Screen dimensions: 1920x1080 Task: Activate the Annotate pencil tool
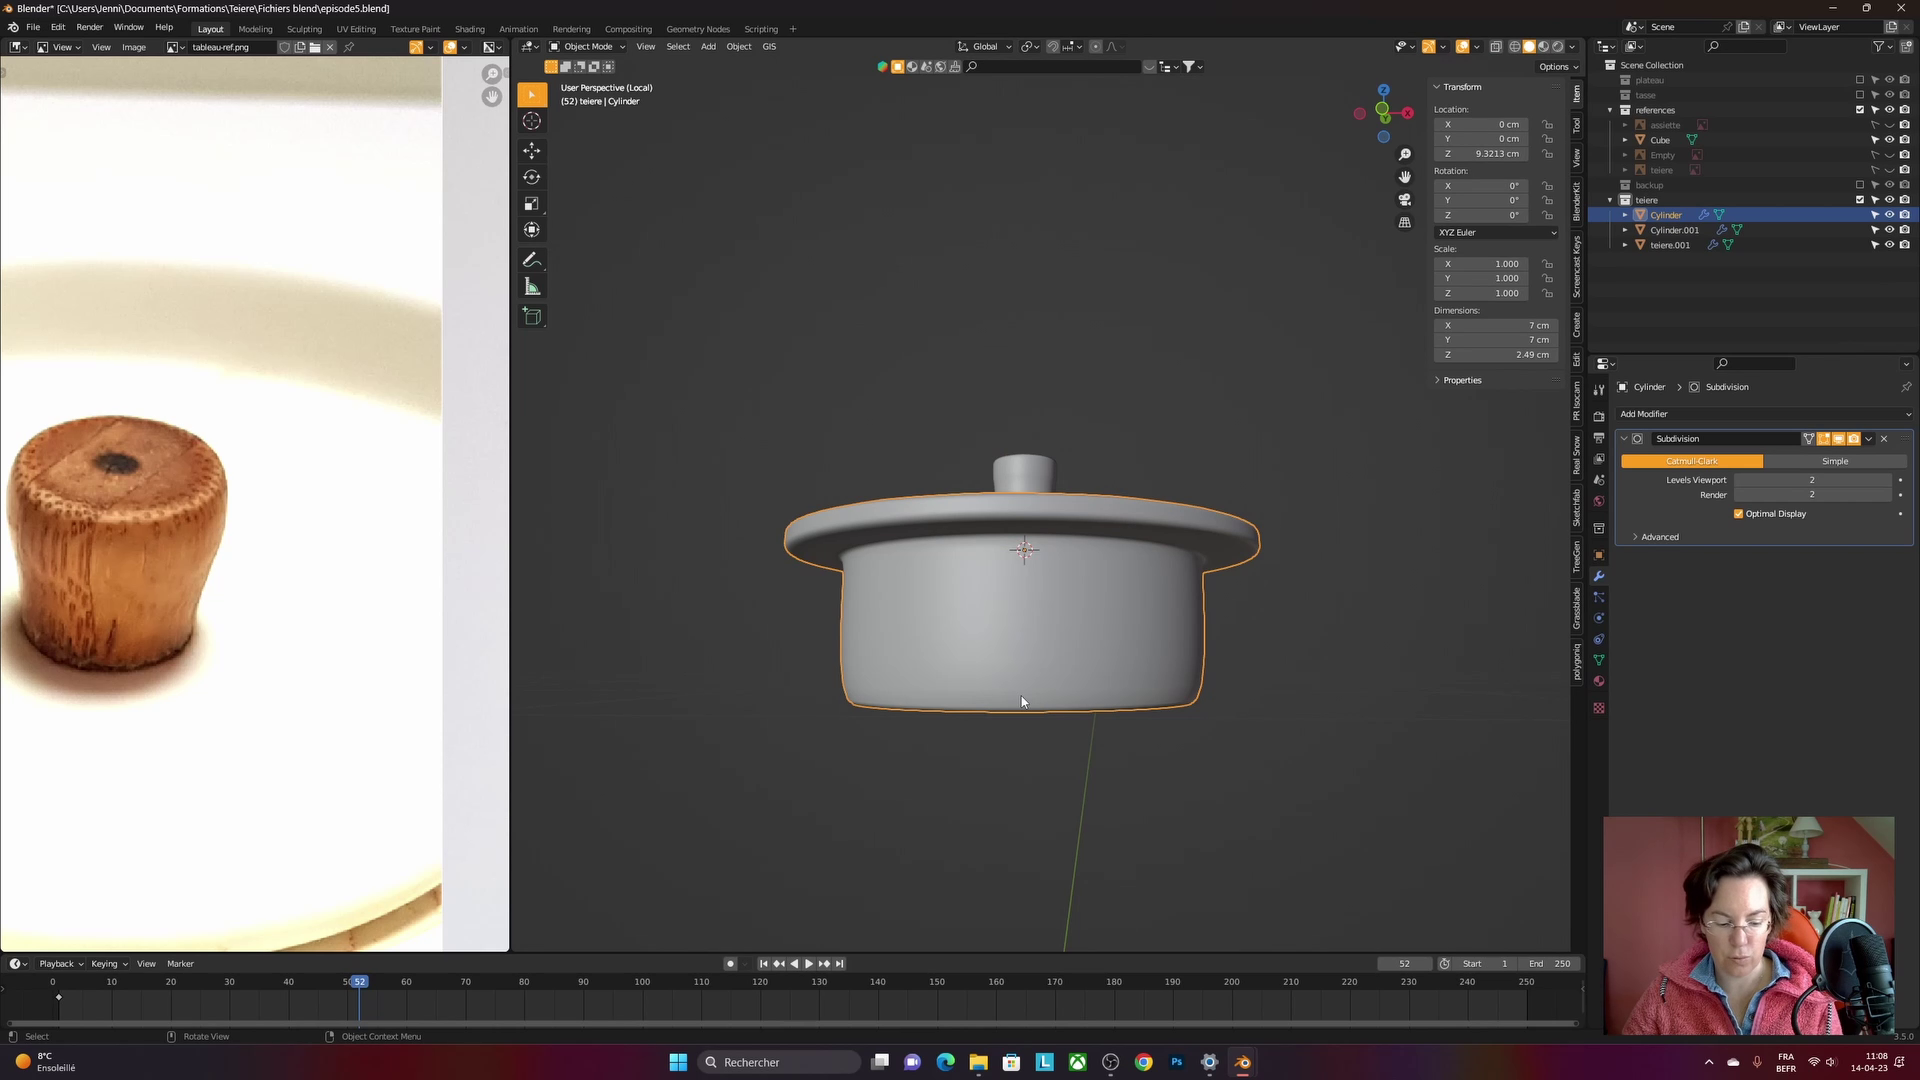click(532, 260)
